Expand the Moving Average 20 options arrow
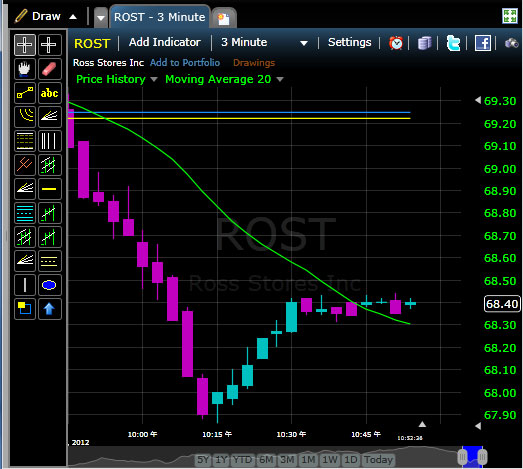 click(x=280, y=79)
